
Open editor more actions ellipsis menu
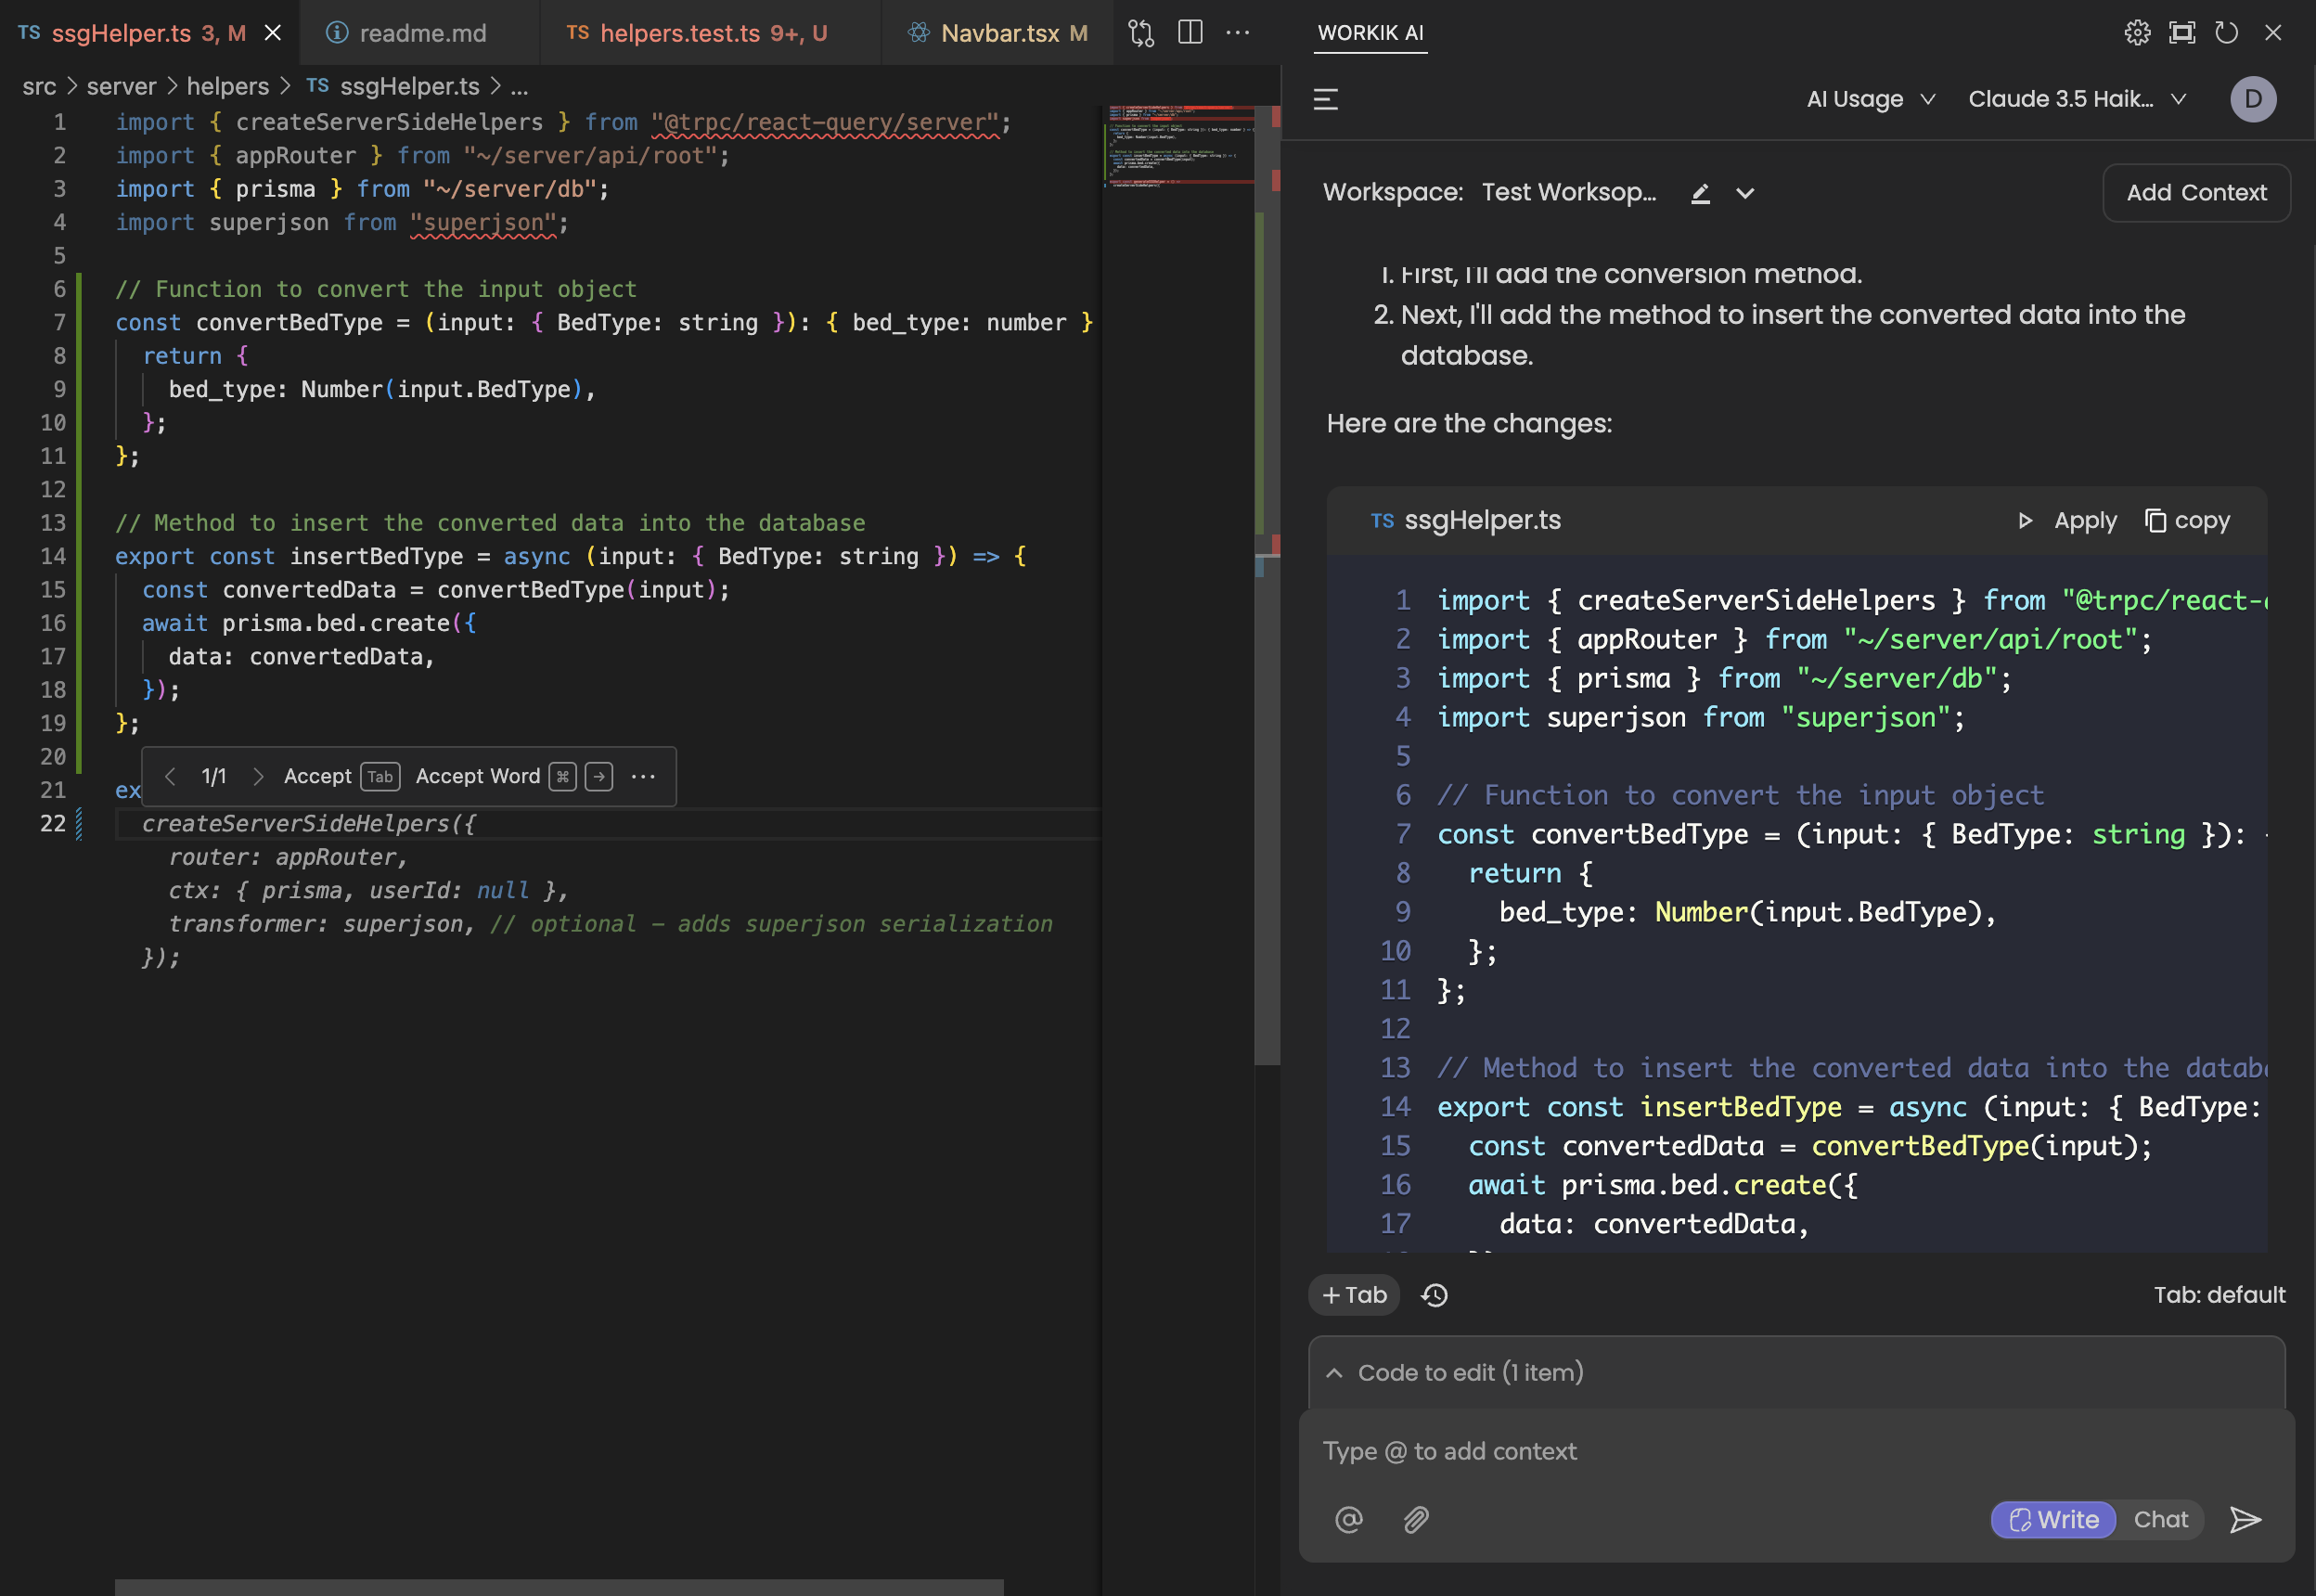[x=1238, y=33]
